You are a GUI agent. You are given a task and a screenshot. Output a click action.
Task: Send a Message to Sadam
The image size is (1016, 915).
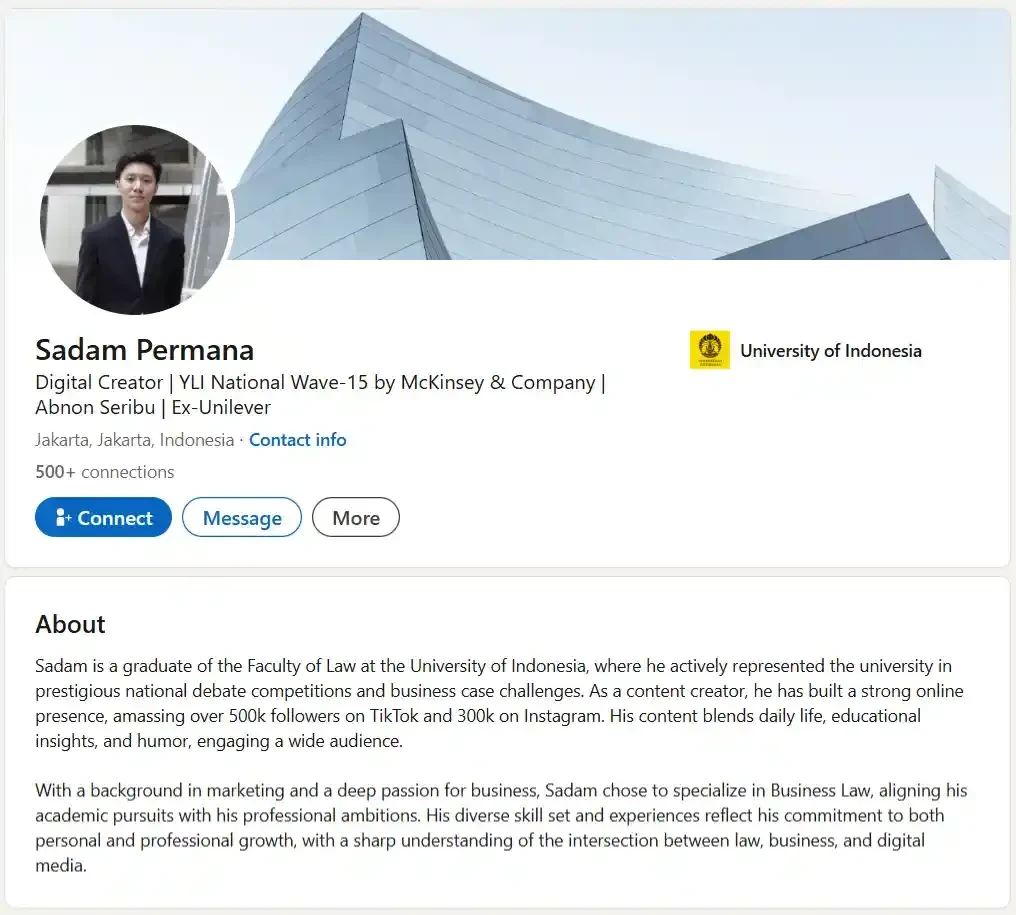click(x=241, y=517)
